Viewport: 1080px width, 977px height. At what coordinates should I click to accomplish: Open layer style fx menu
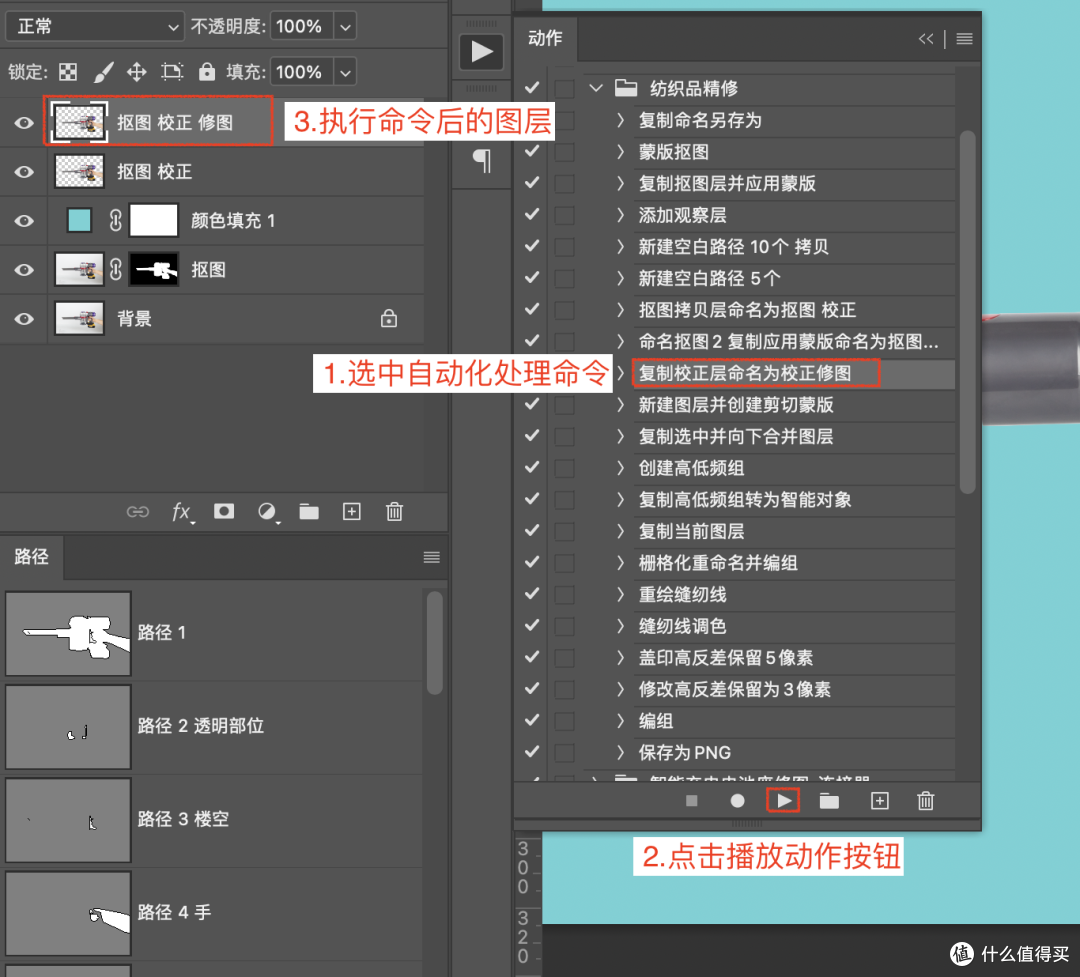pyautogui.click(x=182, y=512)
